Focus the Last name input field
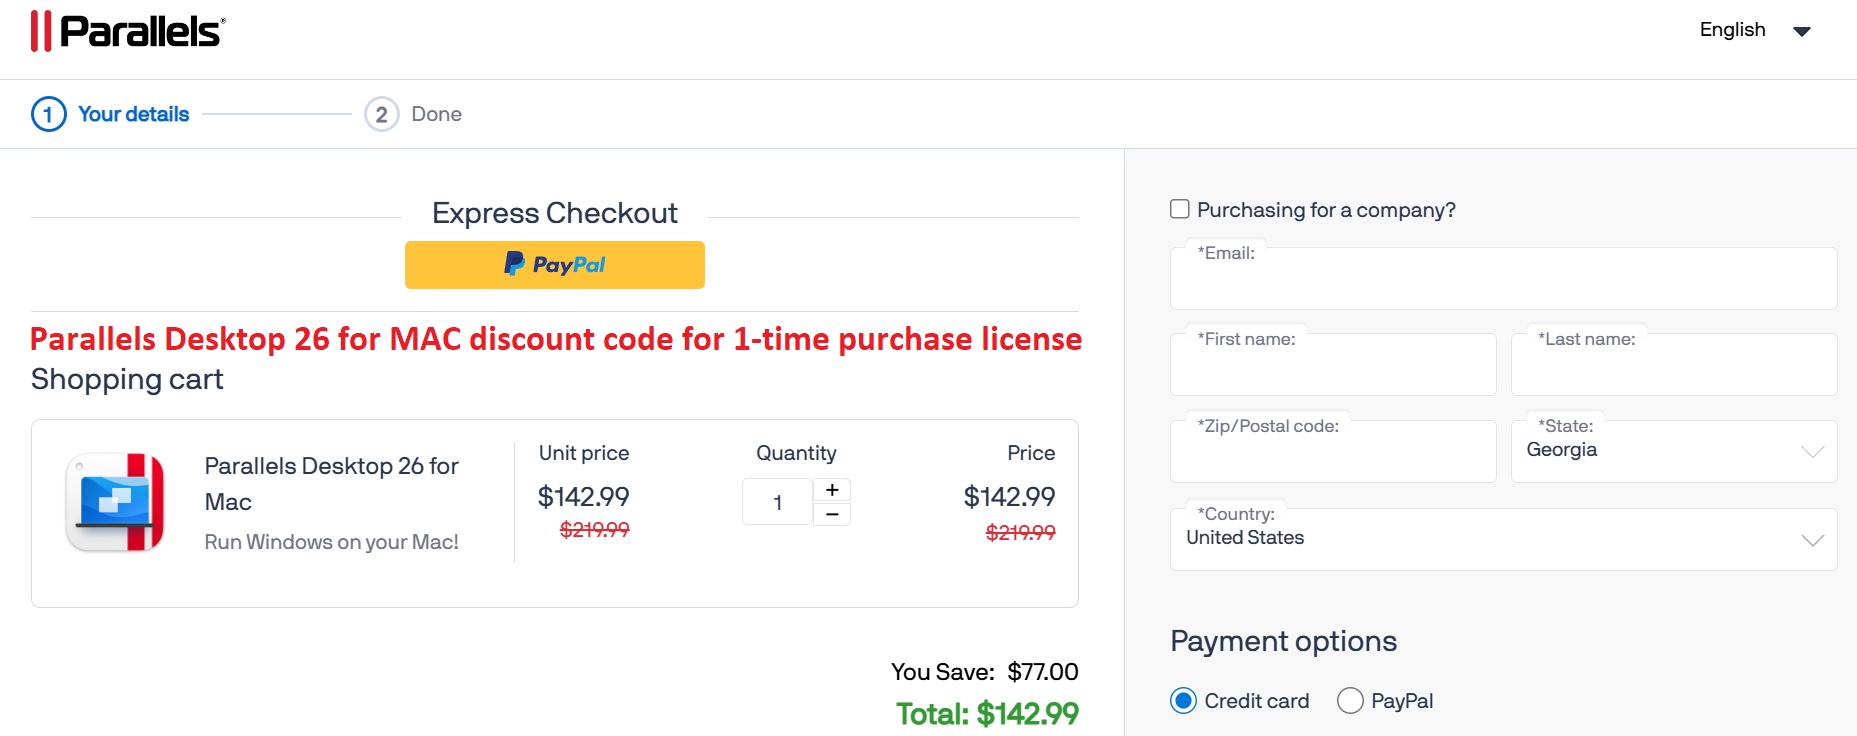 tap(1673, 370)
